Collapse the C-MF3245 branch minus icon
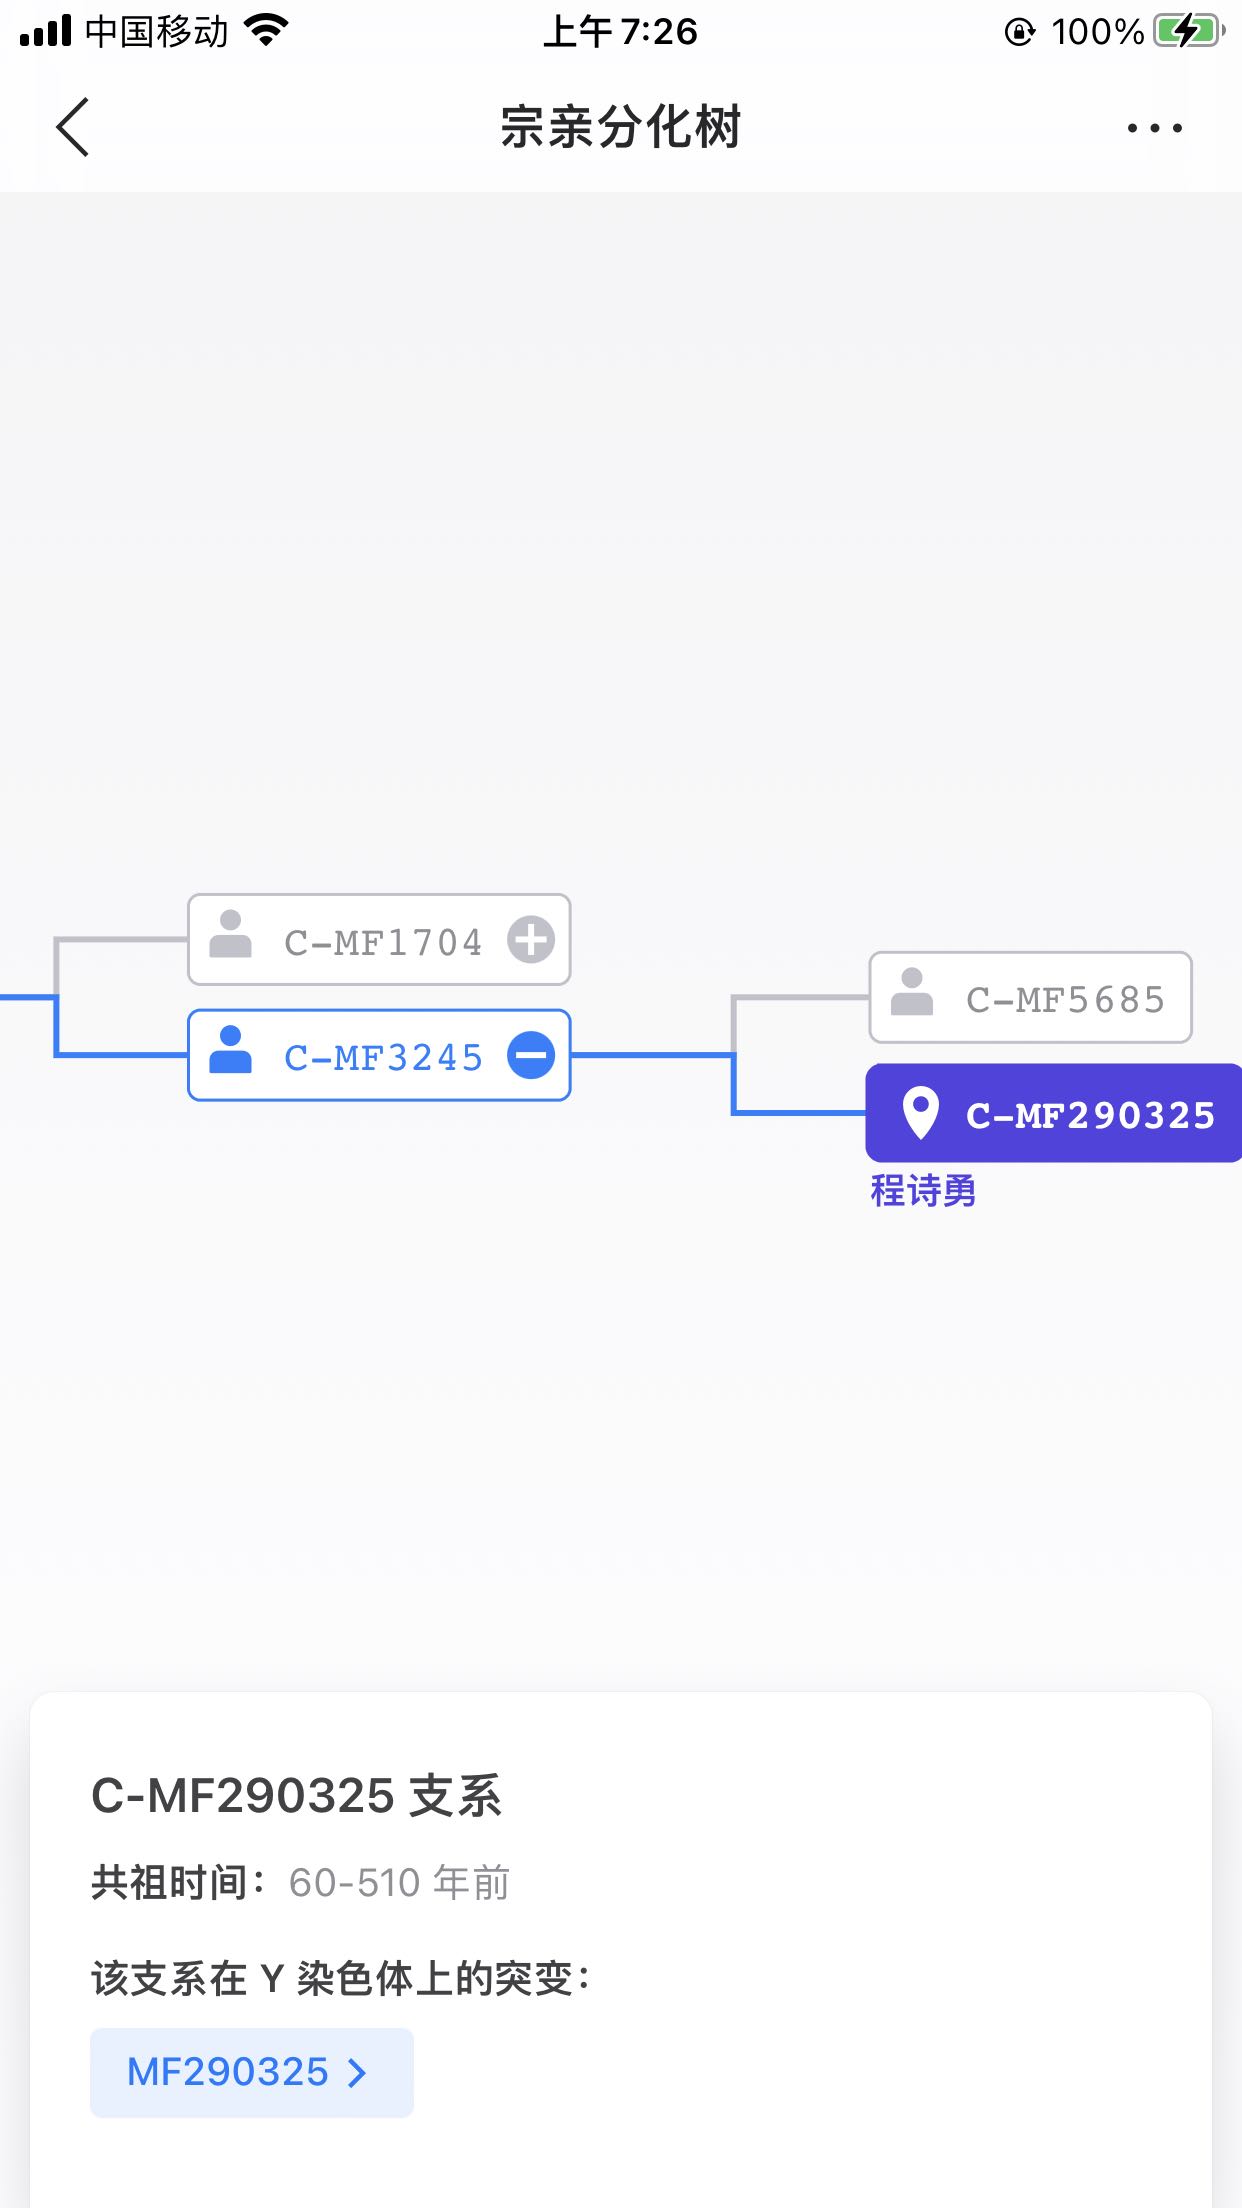The image size is (1242, 2208). point(531,1056)
